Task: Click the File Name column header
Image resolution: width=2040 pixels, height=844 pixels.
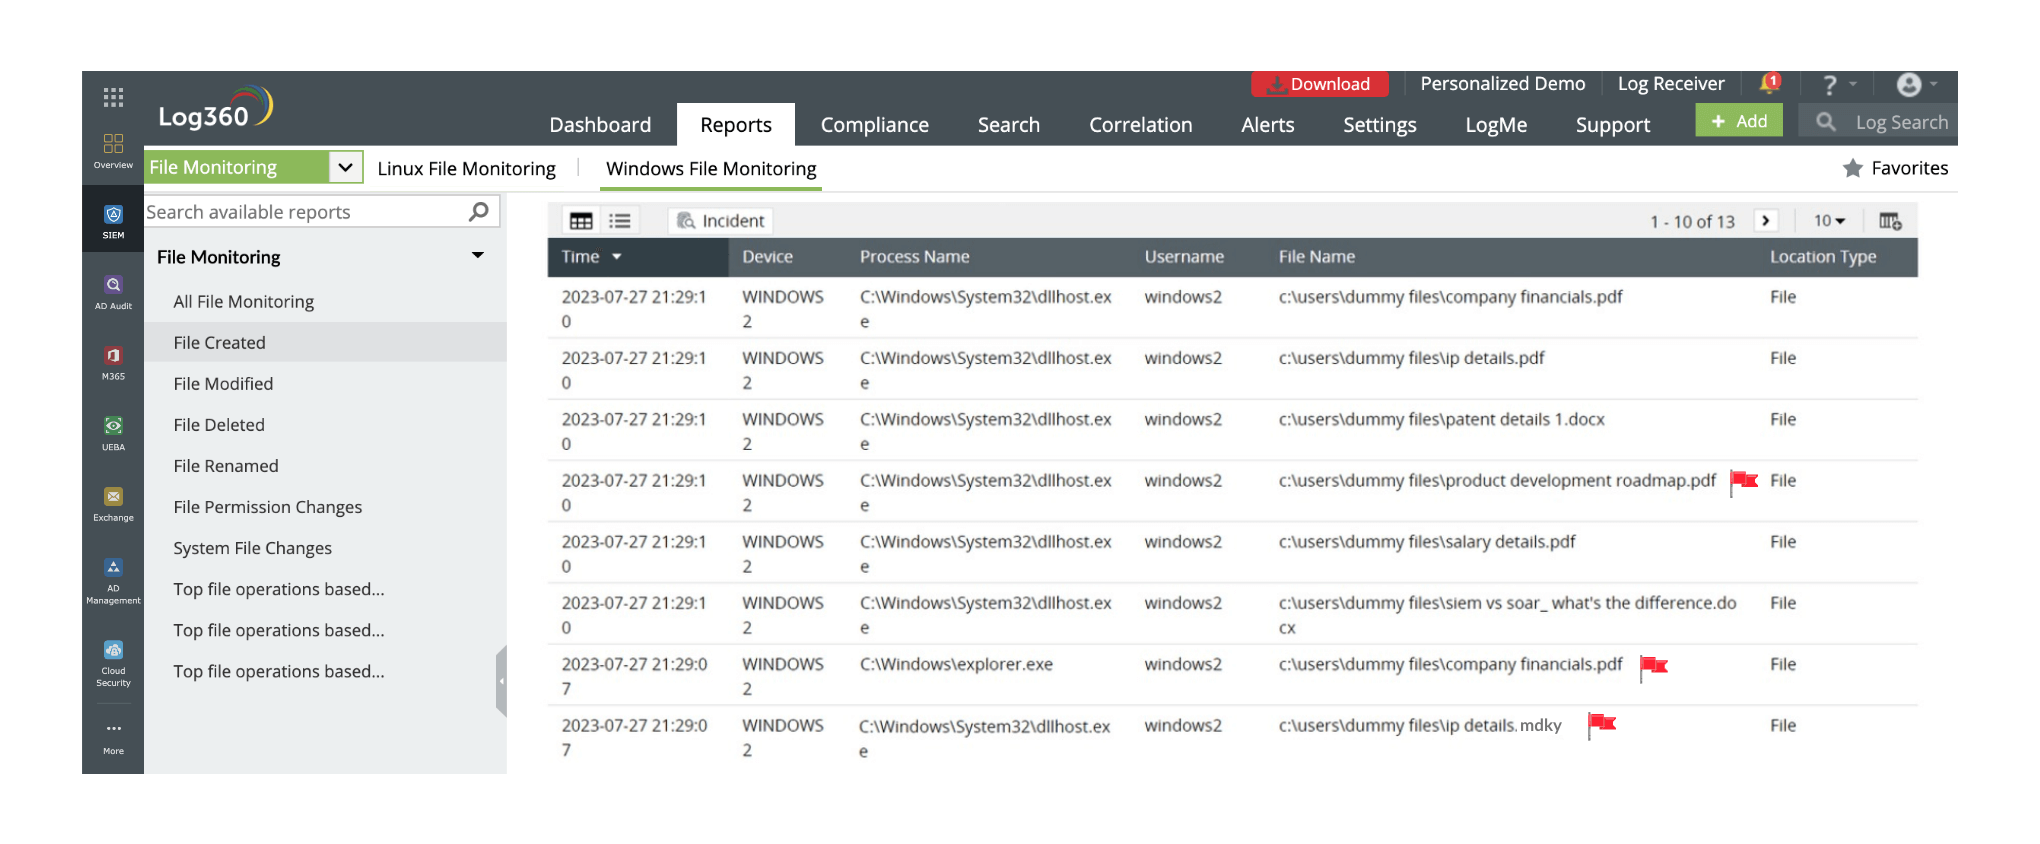Action: tap(1316, 257)
